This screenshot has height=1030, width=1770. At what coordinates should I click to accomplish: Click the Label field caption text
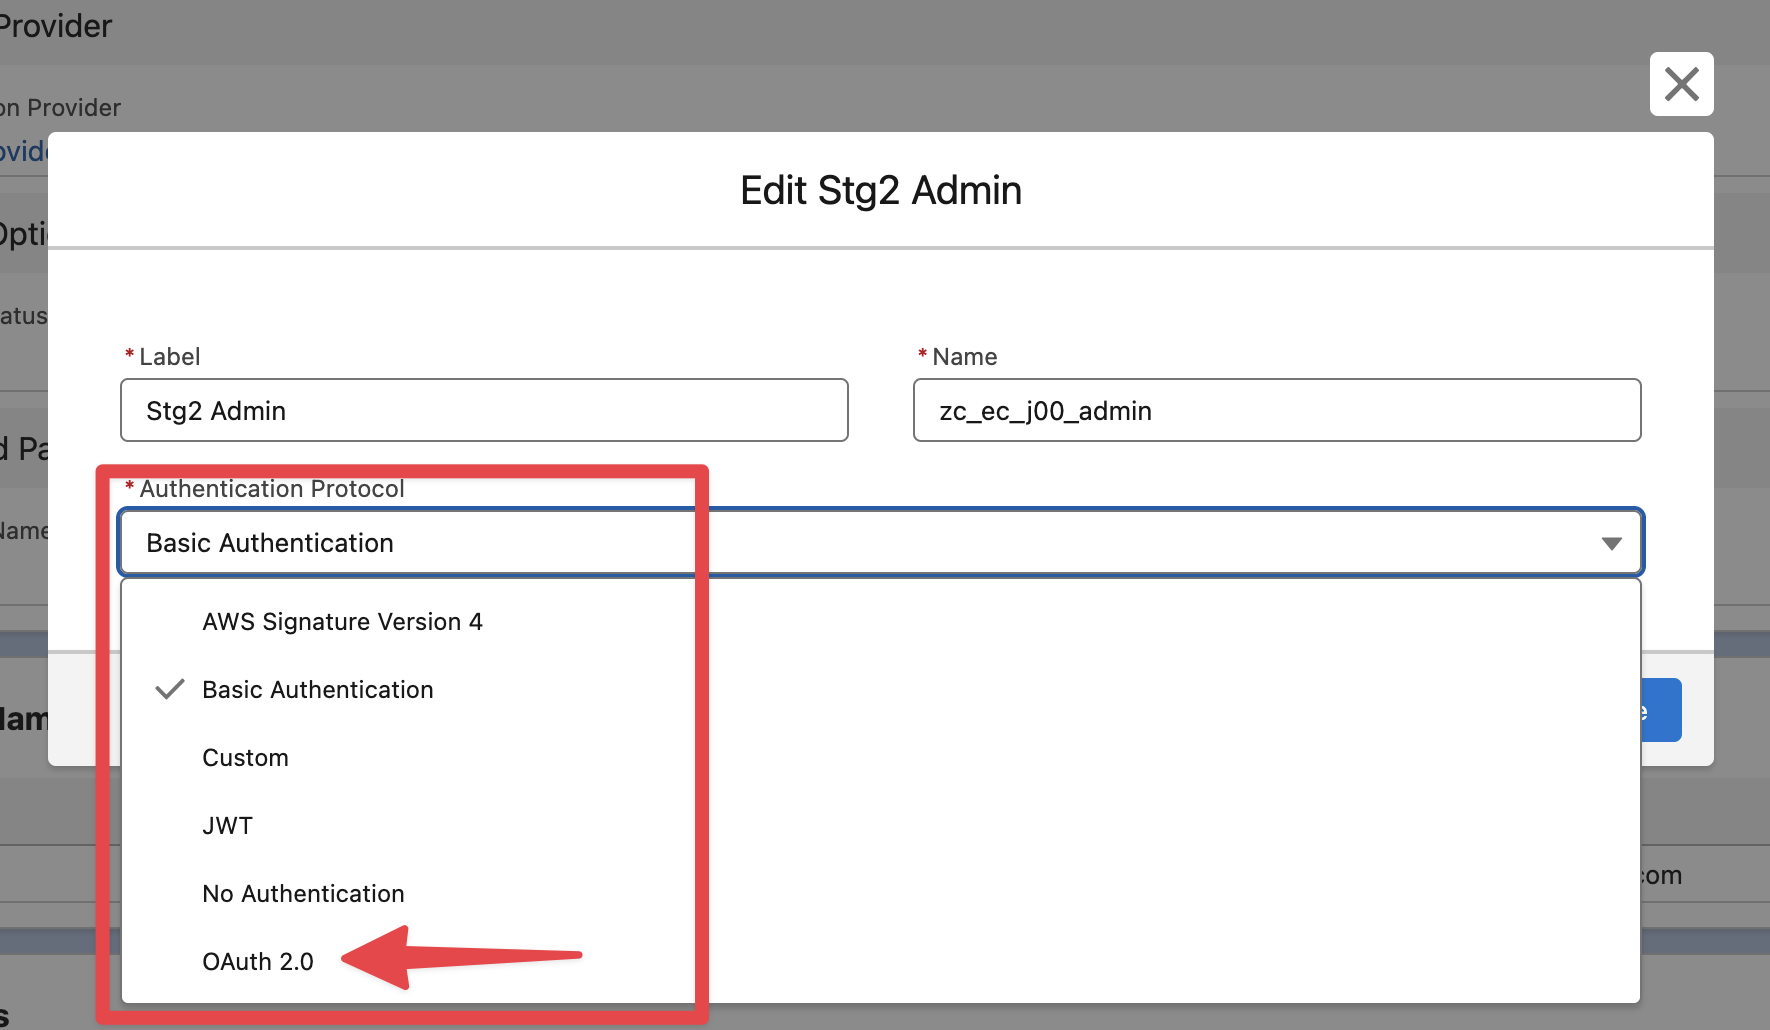coord(169,357)
